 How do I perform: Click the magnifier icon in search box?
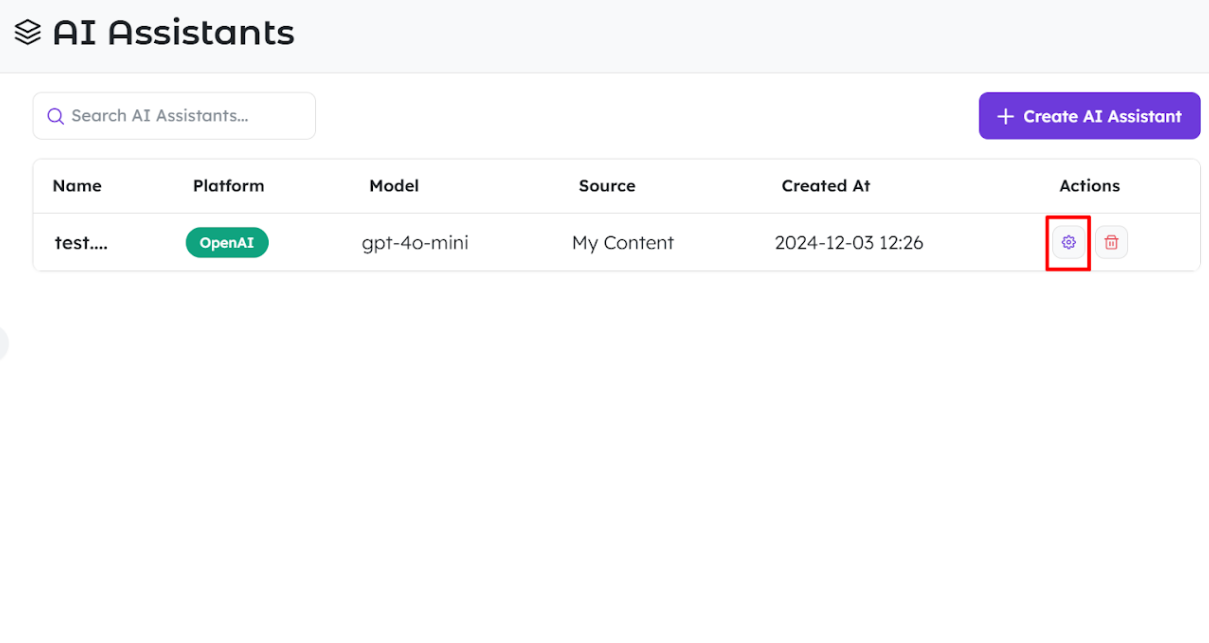click(56, 116)
